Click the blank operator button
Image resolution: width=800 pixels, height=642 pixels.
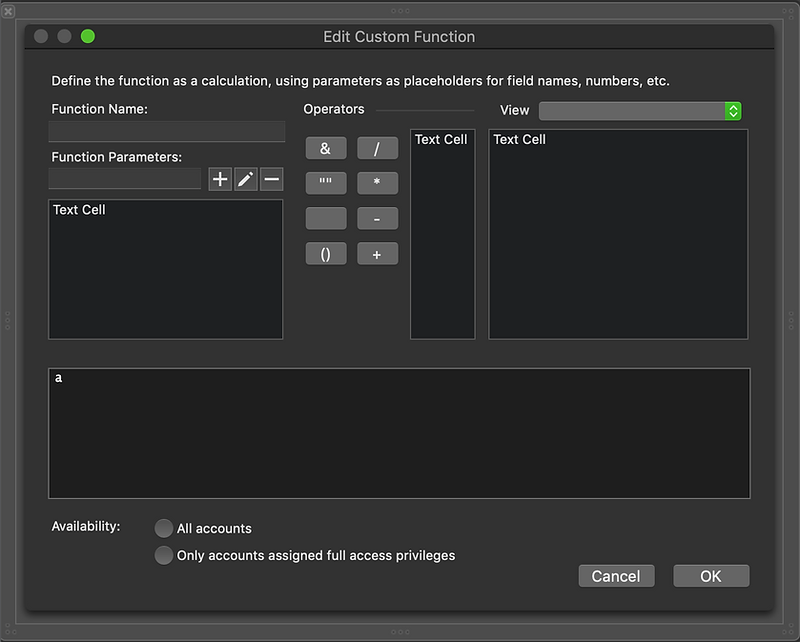[326, 218]
